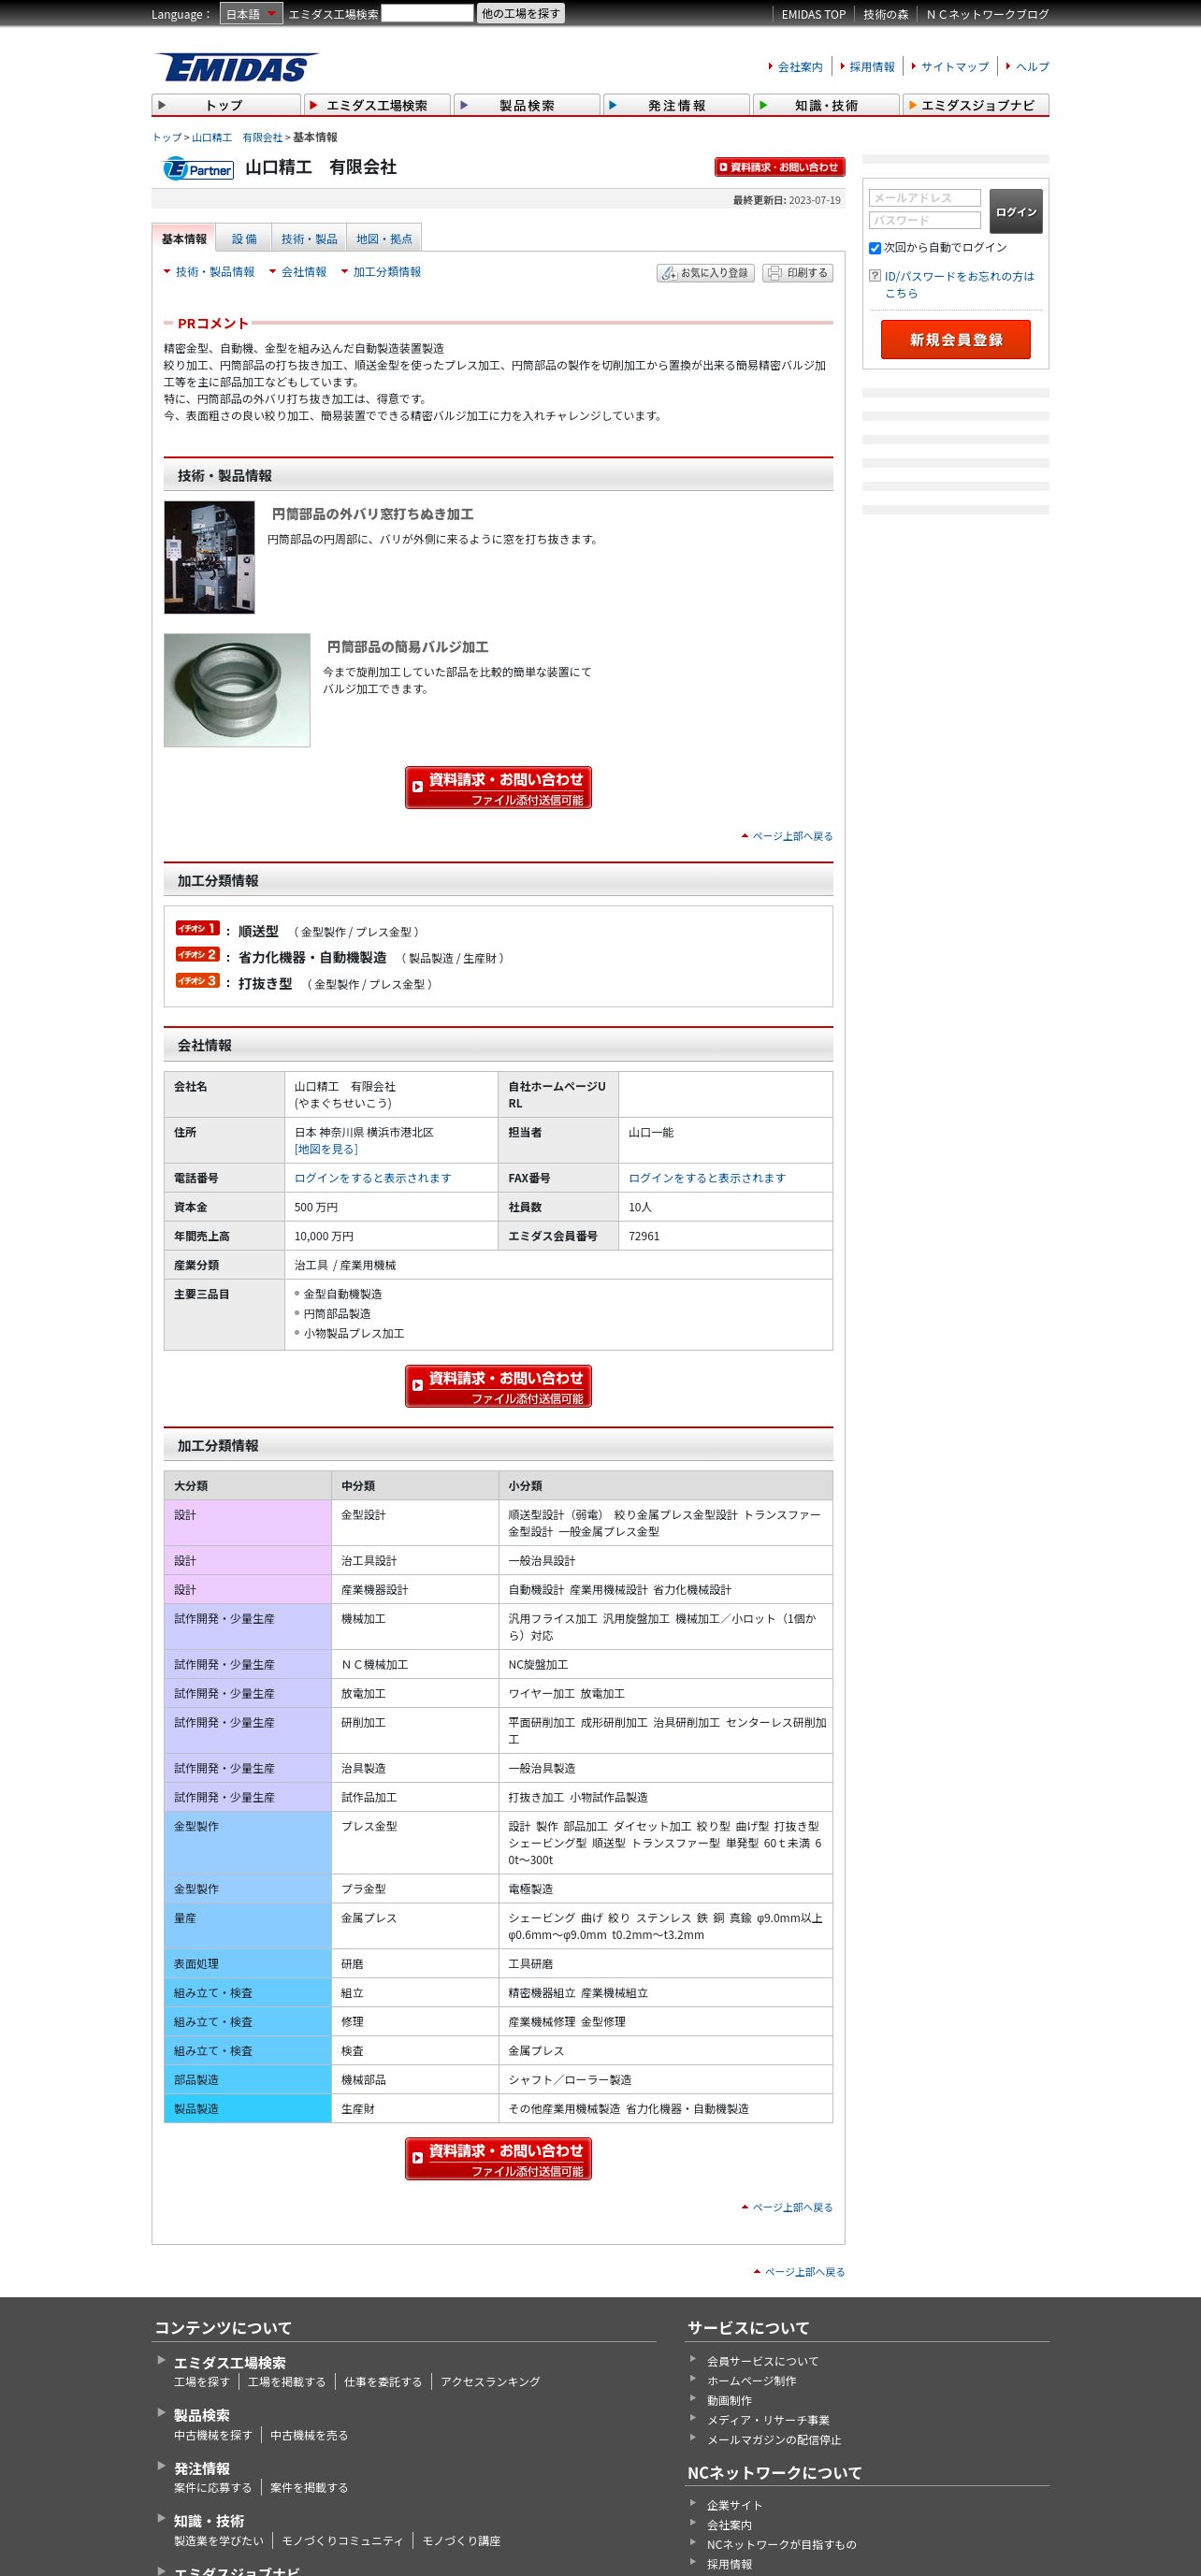Click inquiry button below company info table
1201x2576 pixels.
(x=498, y=1386)
